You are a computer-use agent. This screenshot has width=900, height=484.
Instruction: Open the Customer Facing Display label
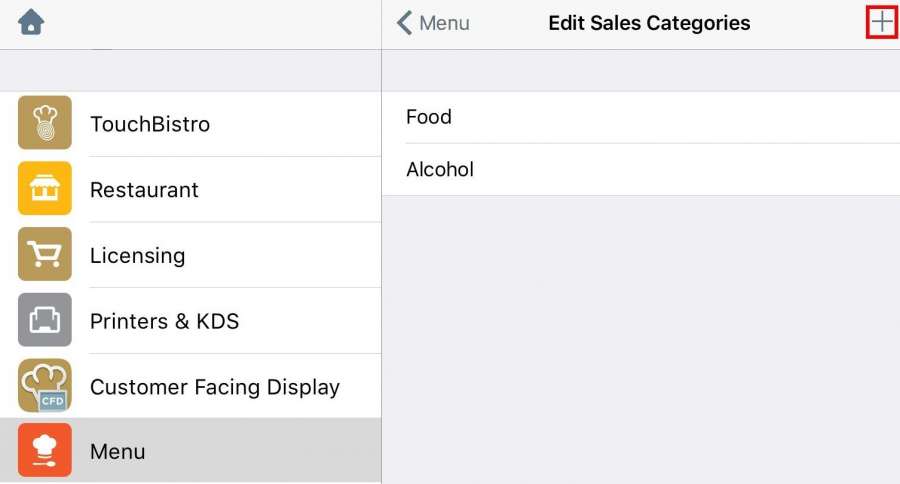pos(215,387)
